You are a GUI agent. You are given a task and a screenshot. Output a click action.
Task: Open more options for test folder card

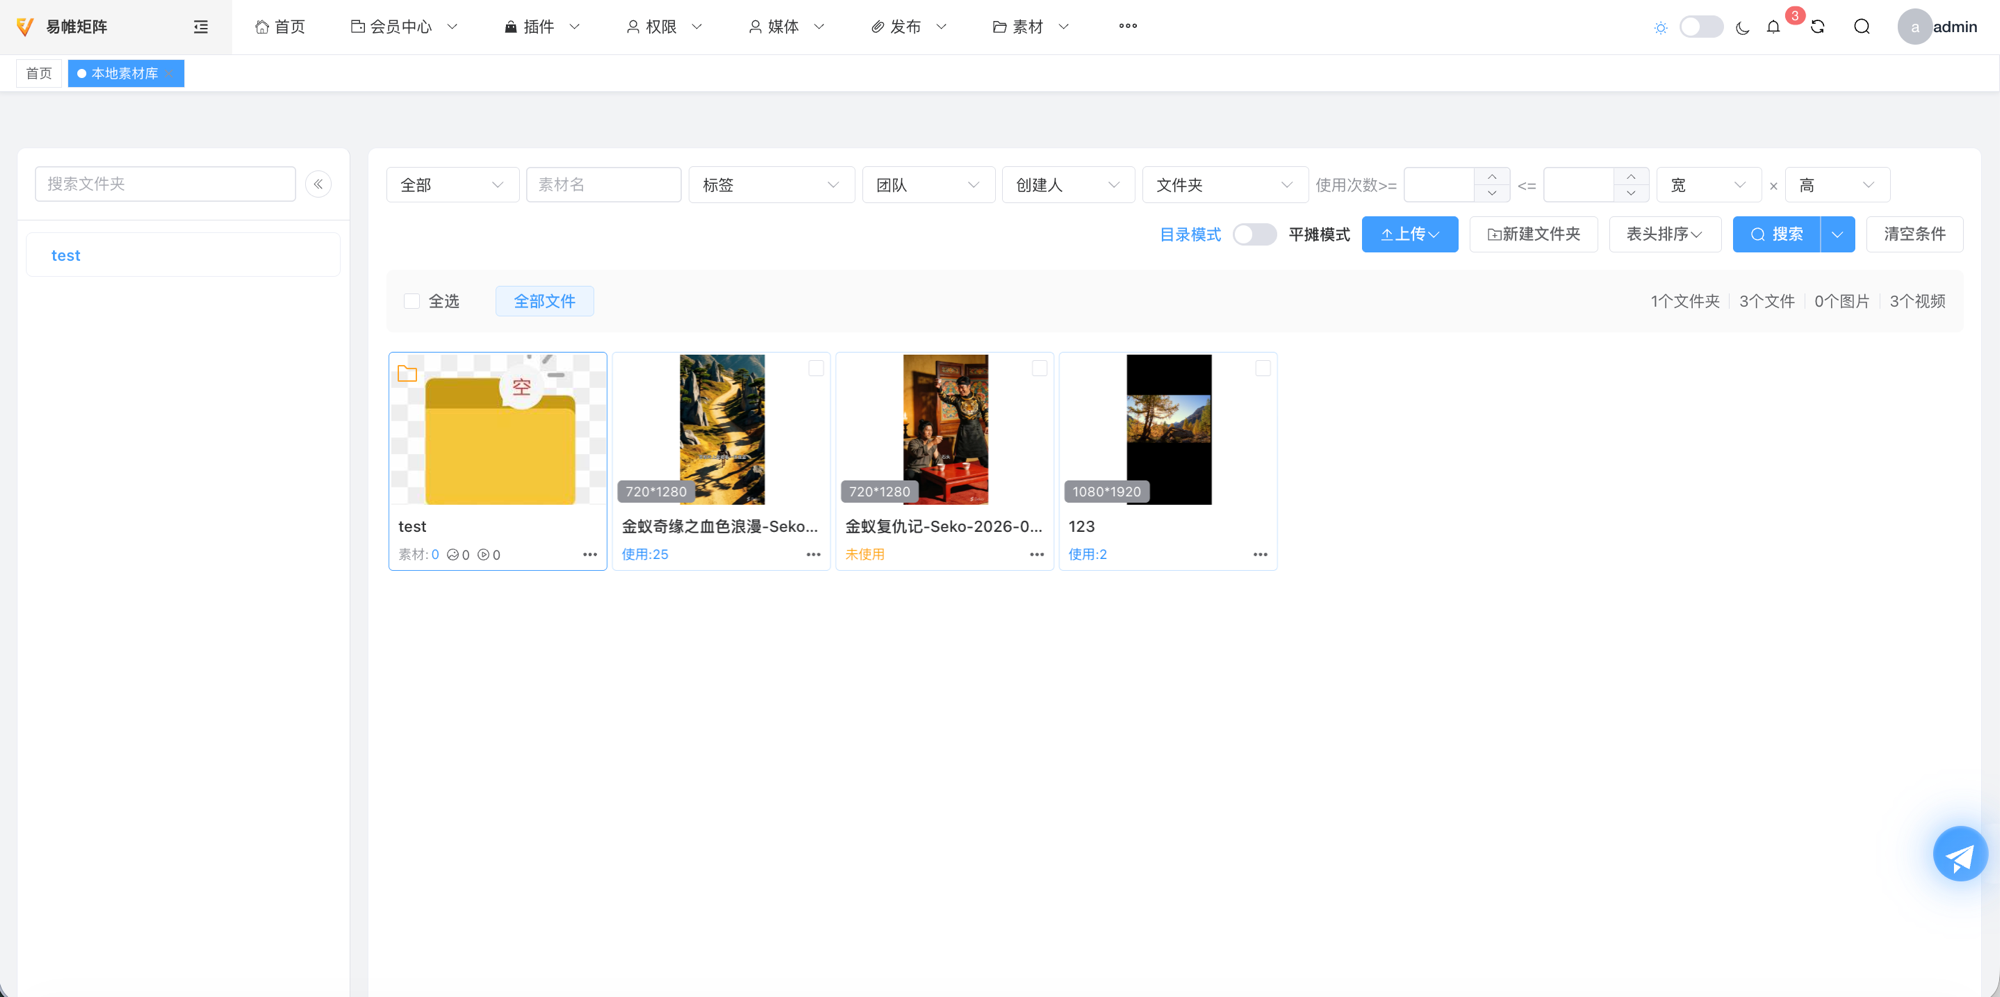(x=590, y=555)
